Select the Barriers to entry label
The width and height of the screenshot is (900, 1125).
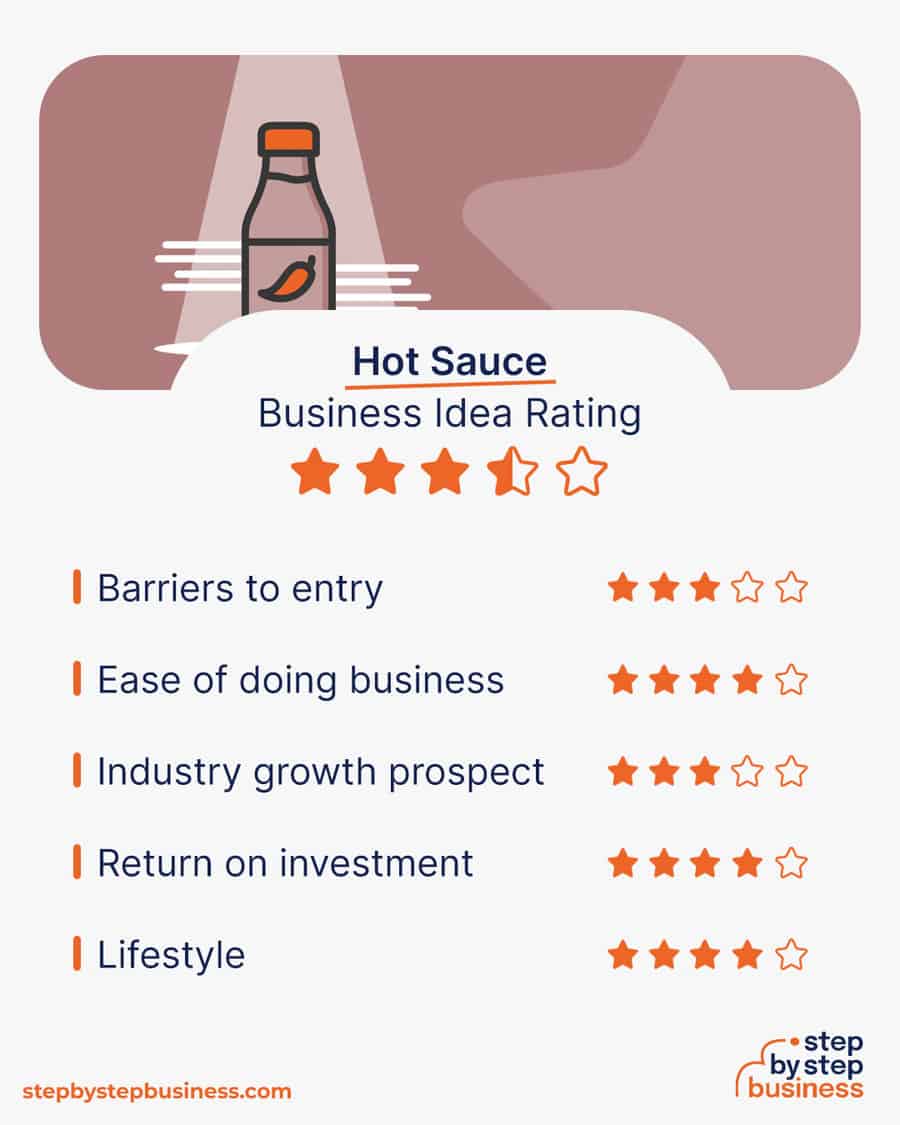tap(240, 589)
